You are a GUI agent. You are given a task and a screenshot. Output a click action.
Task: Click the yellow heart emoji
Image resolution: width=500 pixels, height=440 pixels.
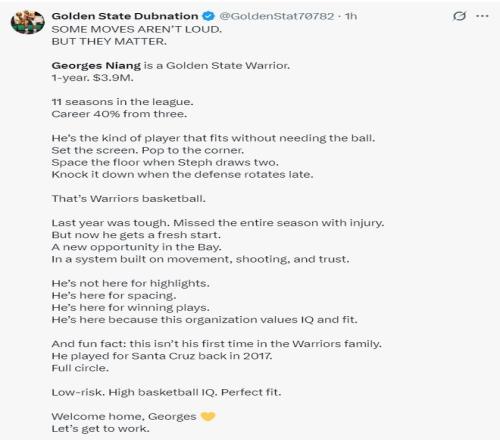[x=208, y=416]
